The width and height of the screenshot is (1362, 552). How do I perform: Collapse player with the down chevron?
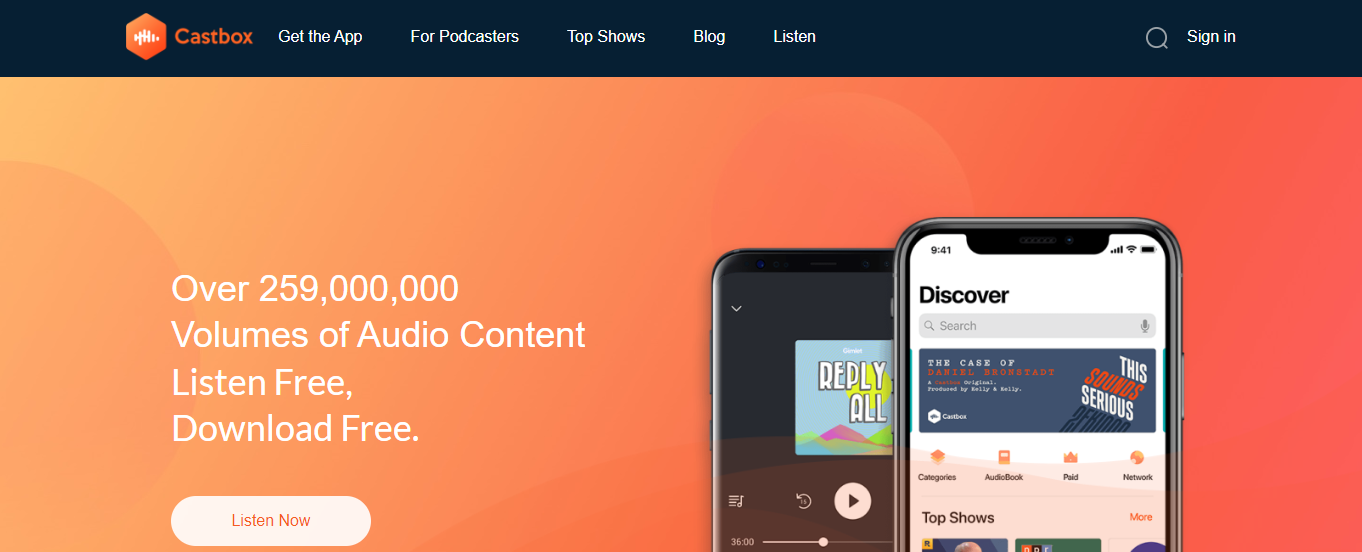[x=737, y=309]
